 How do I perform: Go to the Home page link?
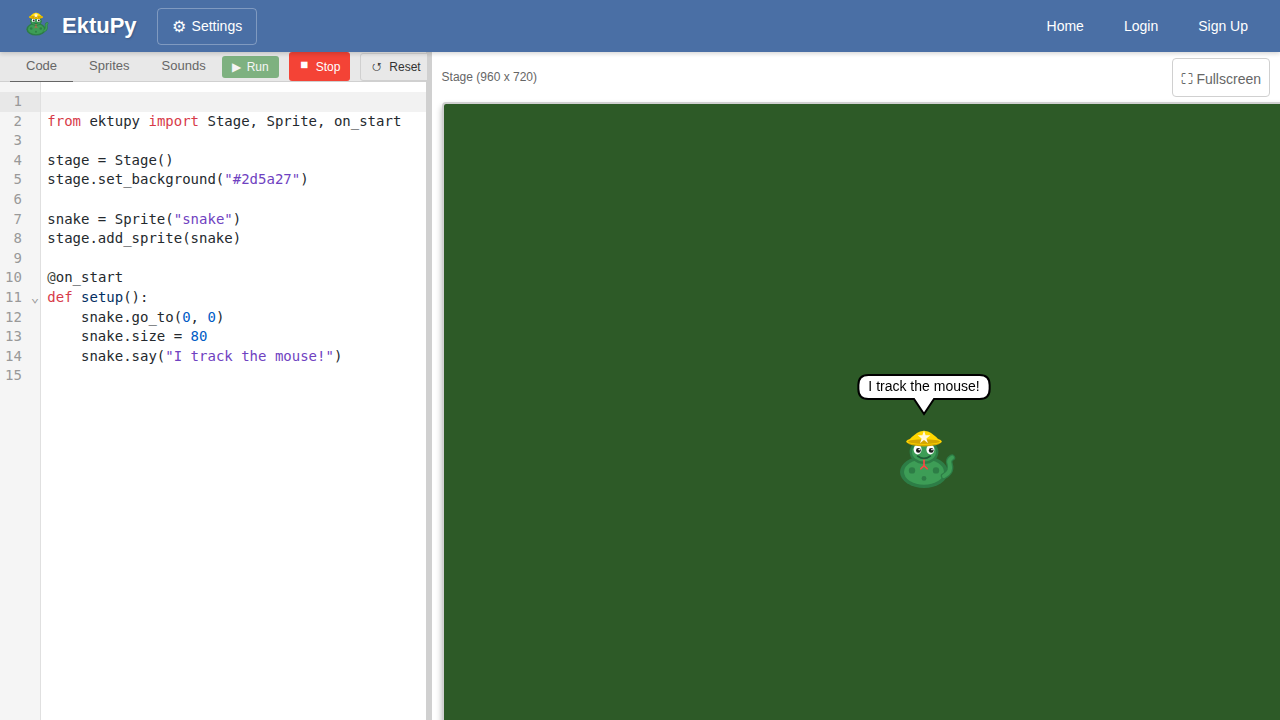pyautogui.click(x=1064, y=26)
